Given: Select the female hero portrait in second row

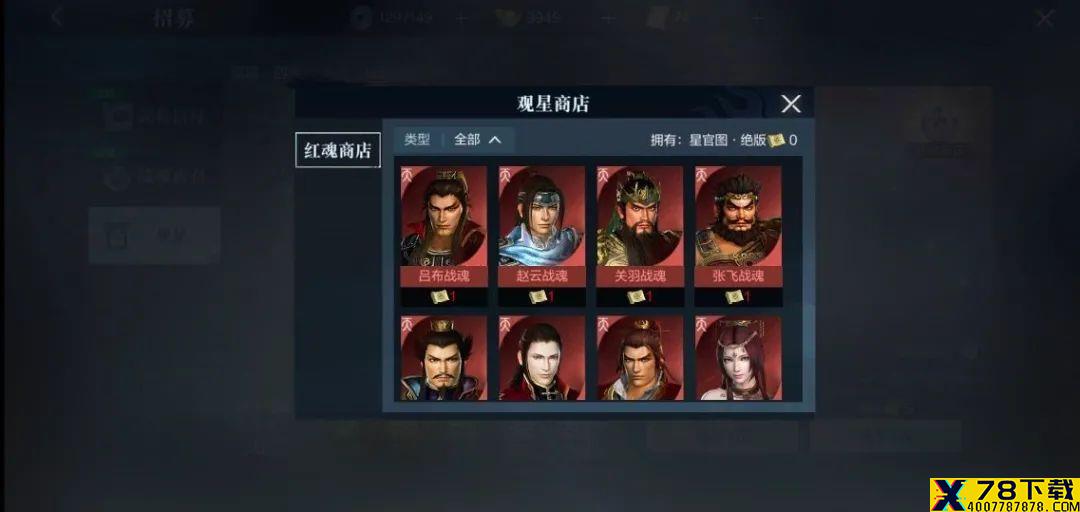Looking at the screenshot, I should pyautogui.click(x=738, y=358).
